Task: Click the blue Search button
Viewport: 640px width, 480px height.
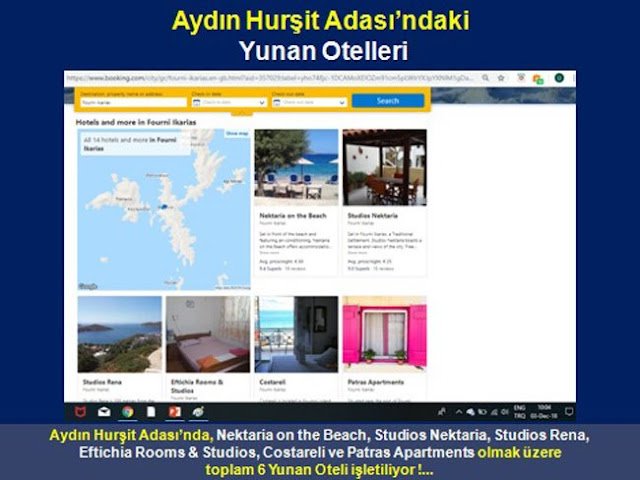Action: pos(388,101)
